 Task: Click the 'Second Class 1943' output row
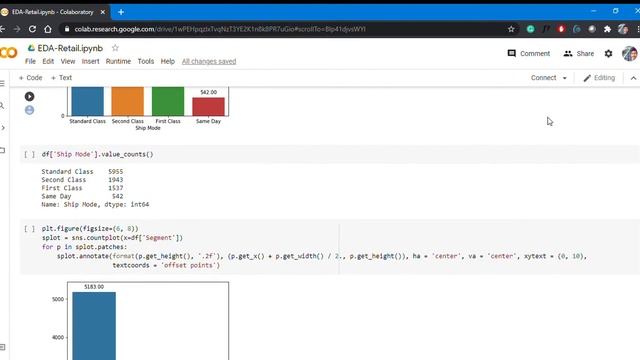[x=82, y=180]
